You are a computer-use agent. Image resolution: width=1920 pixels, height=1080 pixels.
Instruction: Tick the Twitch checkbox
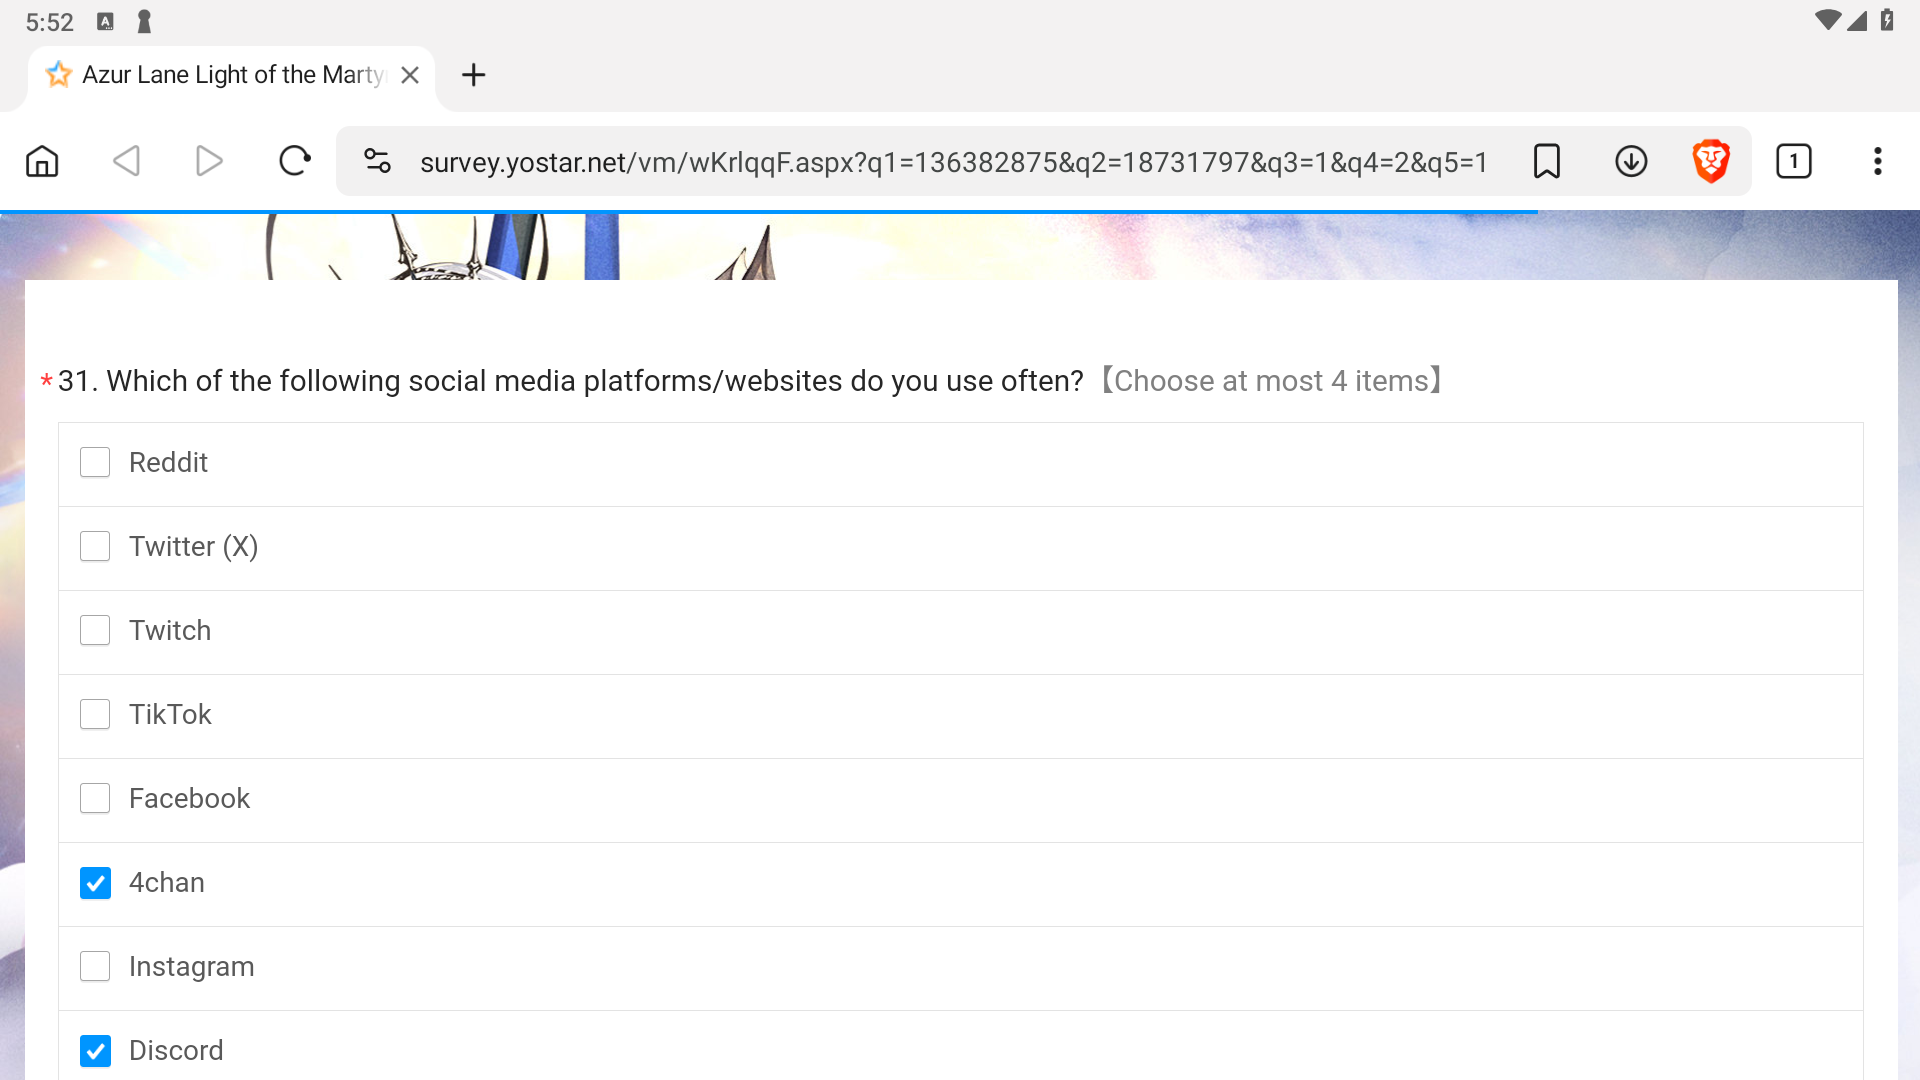click(95, 630)
